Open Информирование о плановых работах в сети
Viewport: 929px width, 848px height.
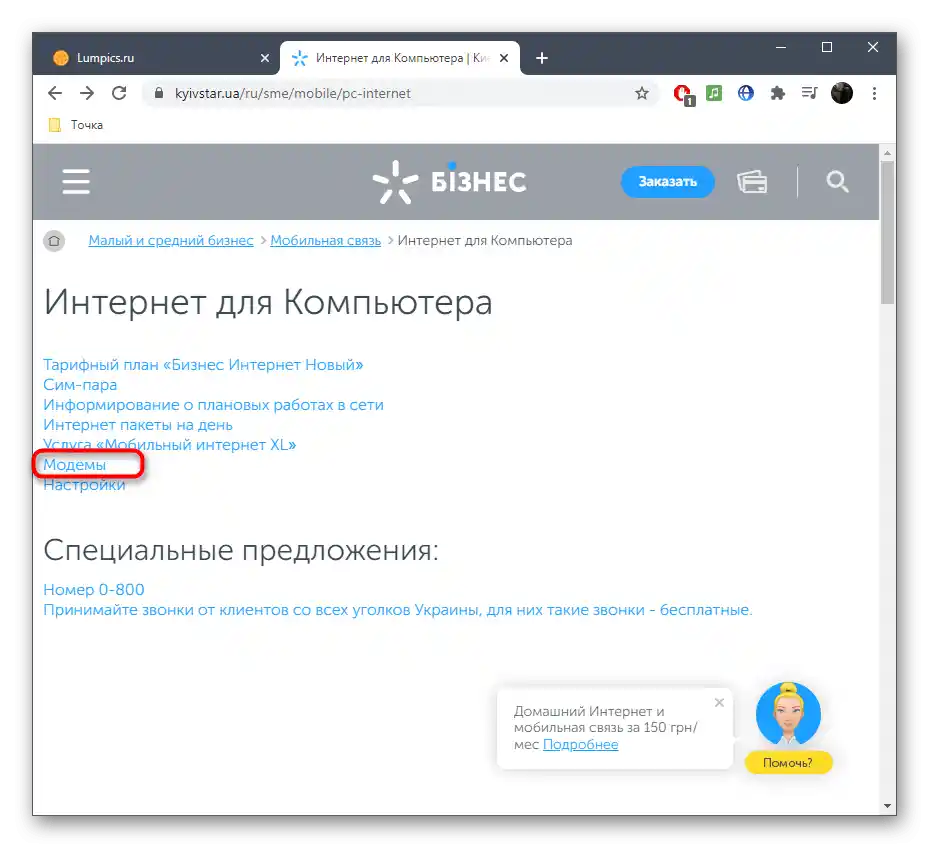213,405
